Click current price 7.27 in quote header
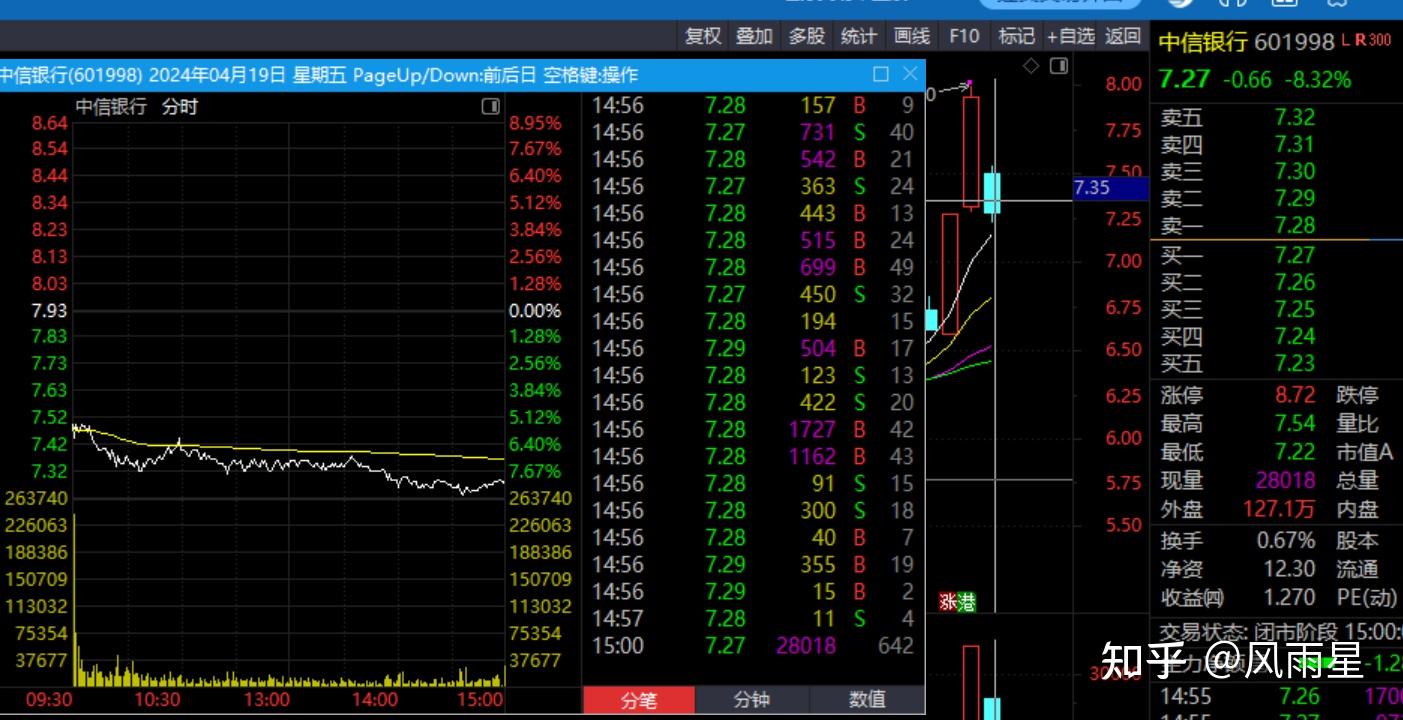 point(1185,79)
